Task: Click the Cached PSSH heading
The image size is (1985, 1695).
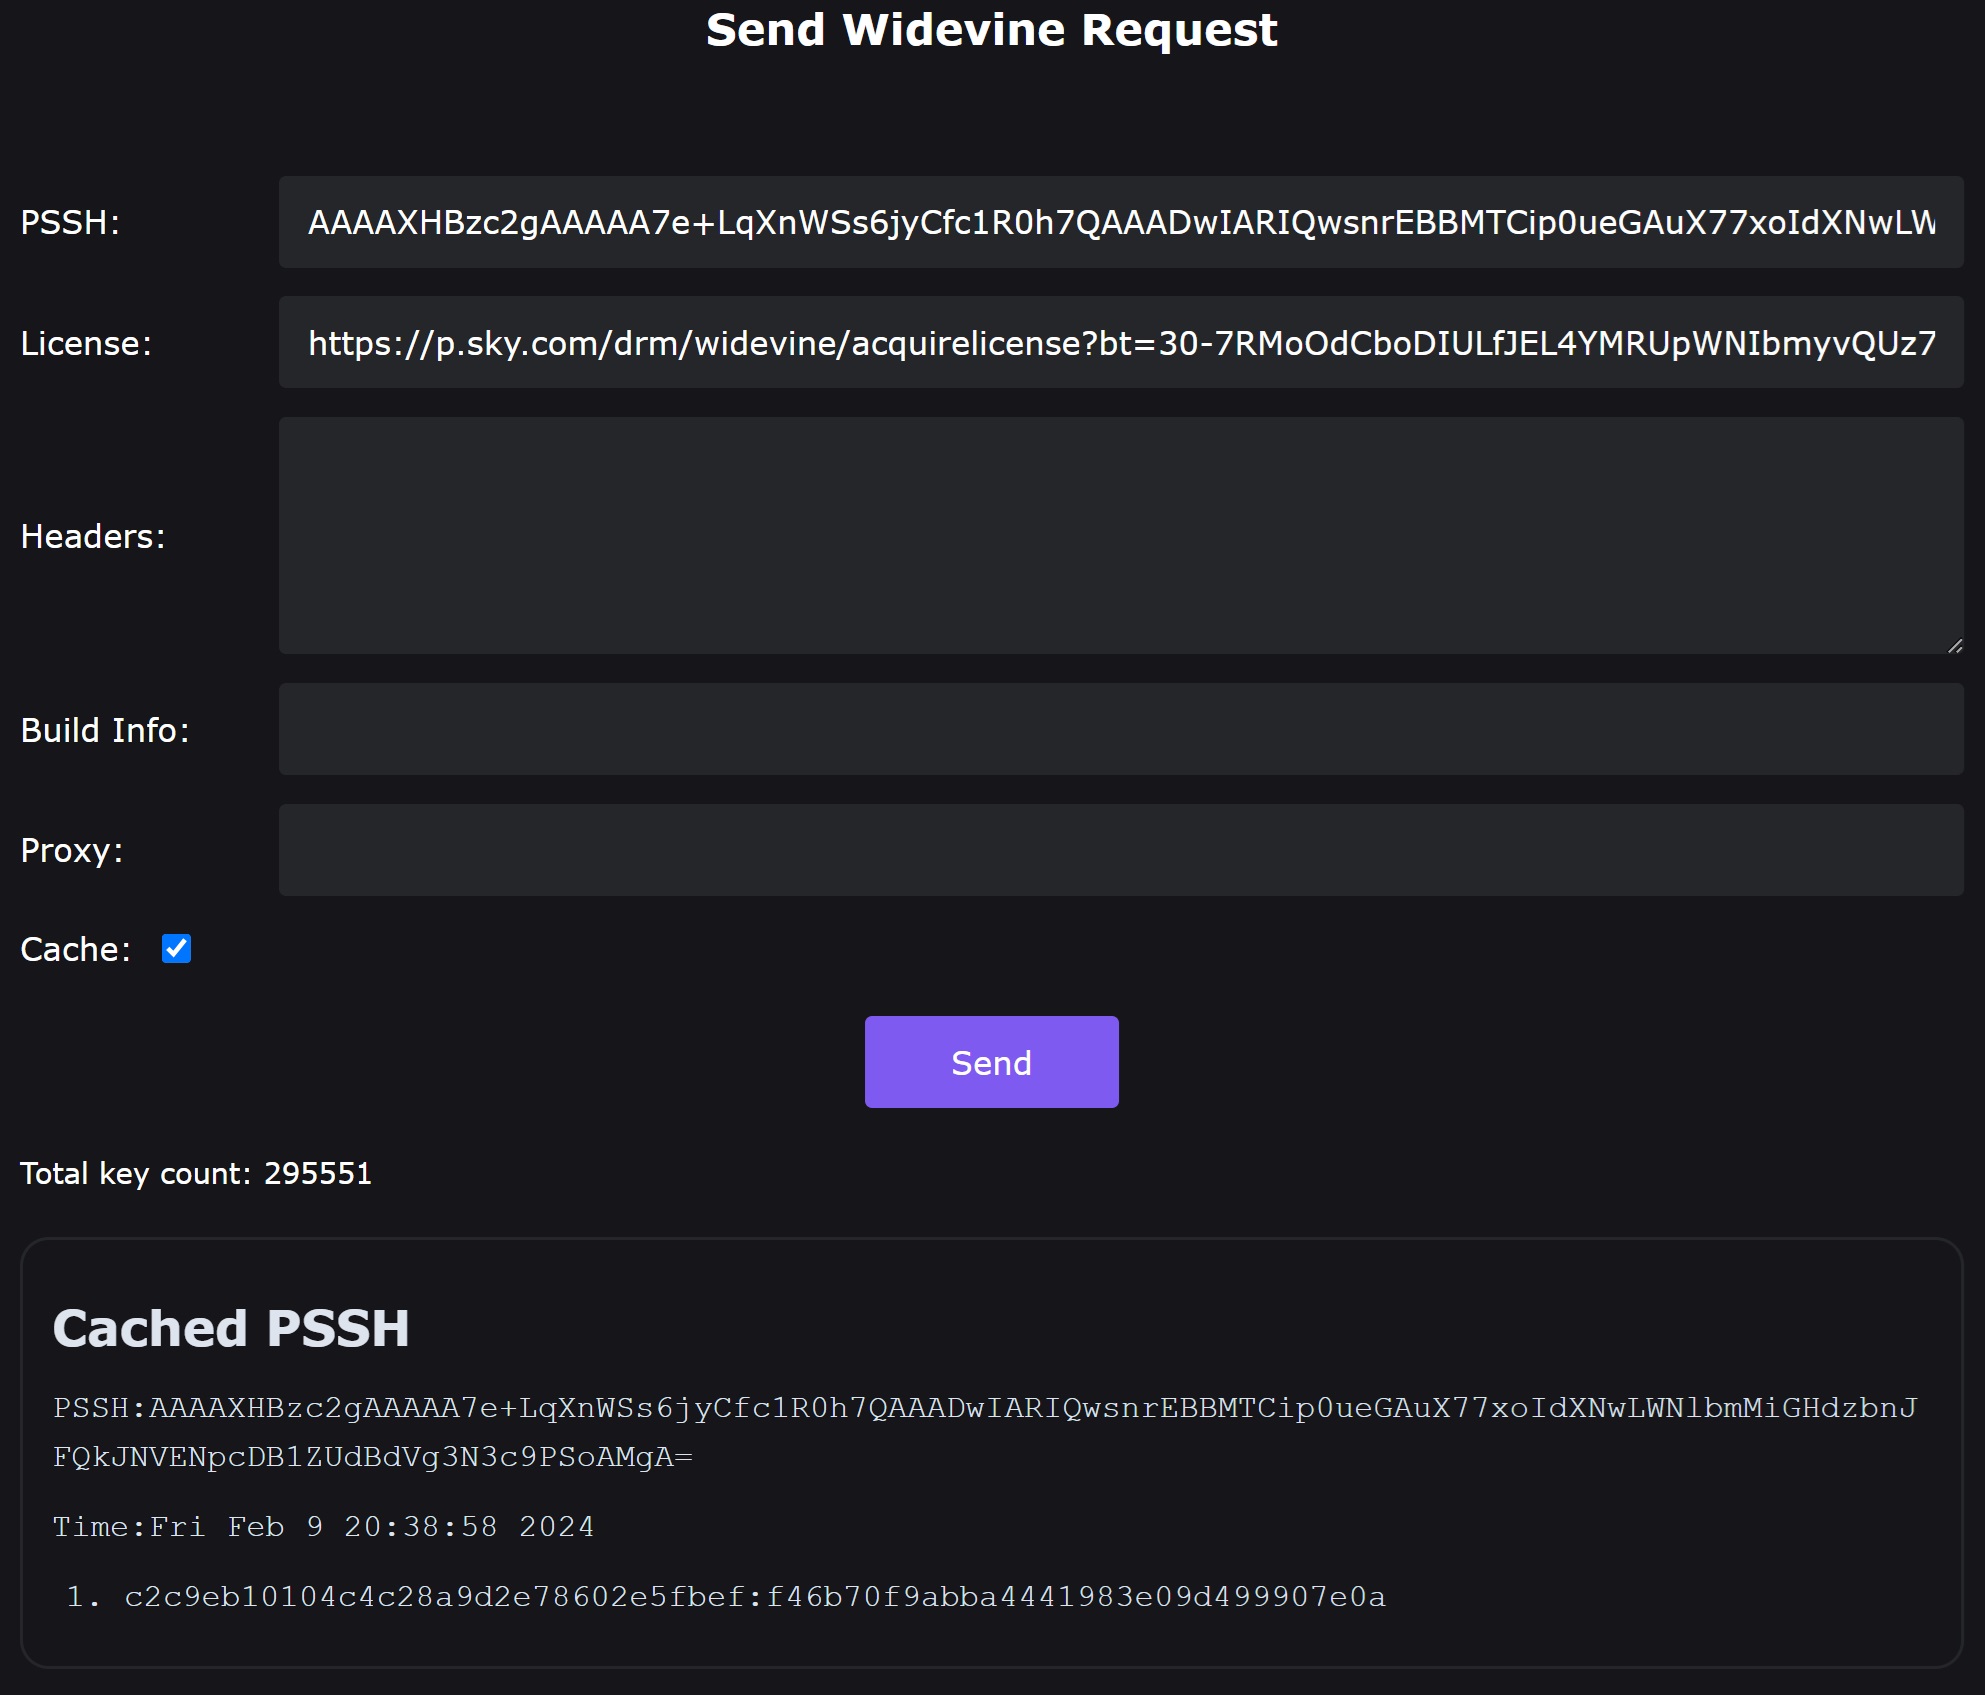Action: [231, 1329]
